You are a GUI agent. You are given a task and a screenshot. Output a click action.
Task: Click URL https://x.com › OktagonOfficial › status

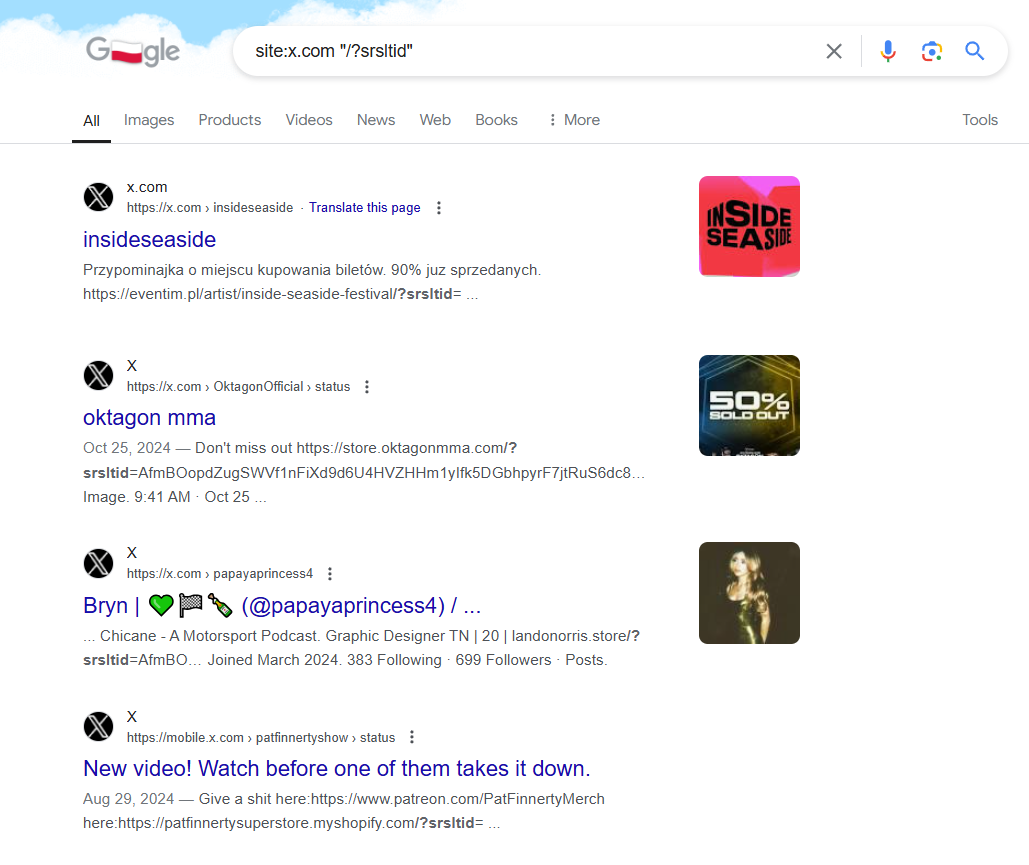238,387
